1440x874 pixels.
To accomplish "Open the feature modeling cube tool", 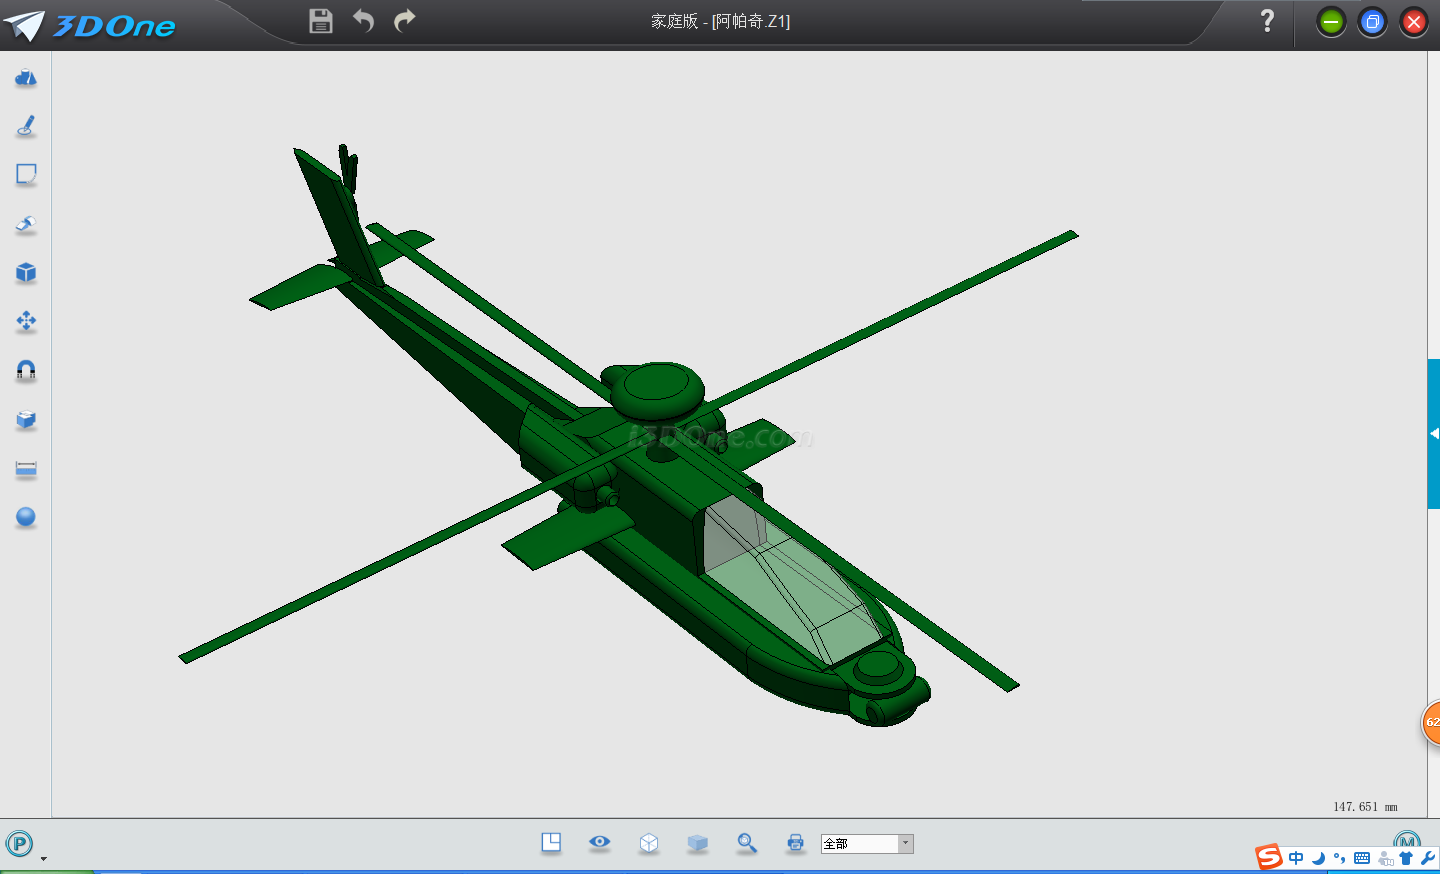I will click(26, 273).
